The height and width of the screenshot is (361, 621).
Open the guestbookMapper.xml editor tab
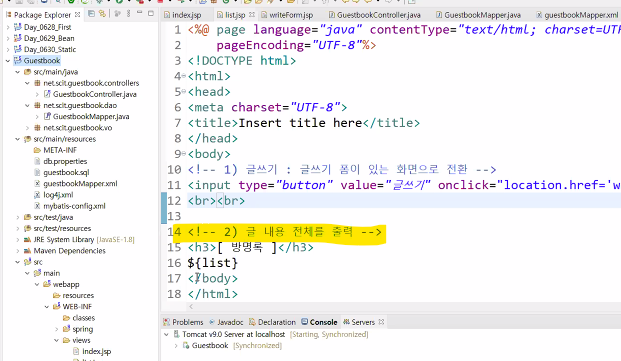click(577, 15)
